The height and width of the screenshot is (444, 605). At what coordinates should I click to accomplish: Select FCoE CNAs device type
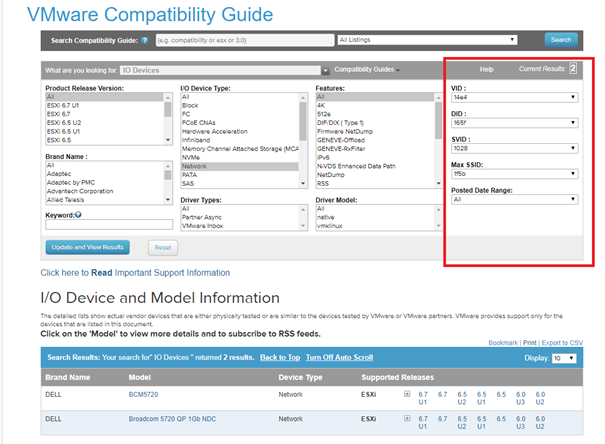(239, 123)
